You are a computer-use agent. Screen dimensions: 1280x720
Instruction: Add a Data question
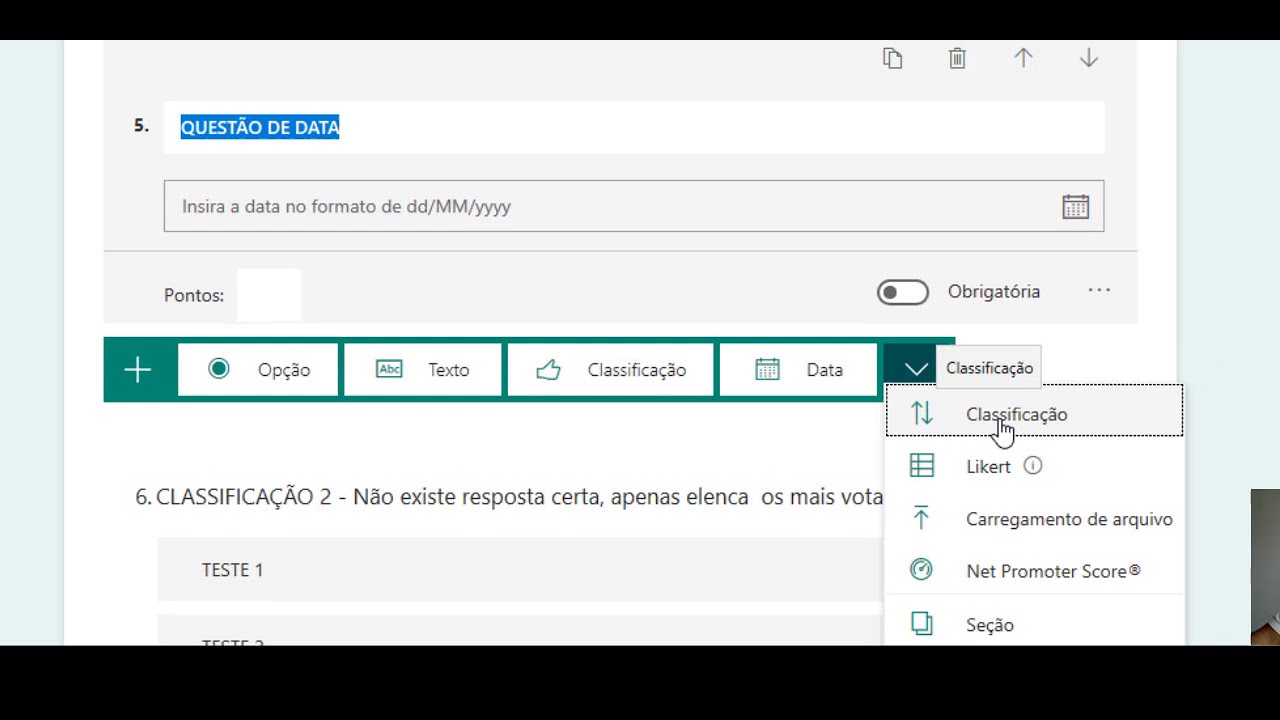(x=798, y=370)
